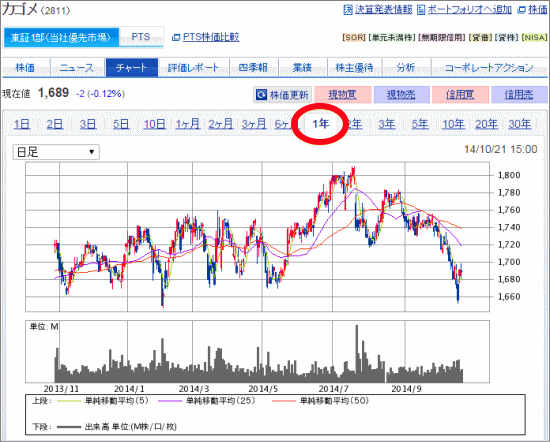Viewport: 550px width, 442px height.
Task: Select the 3日 chart period
Action: (x=88, y=124)
